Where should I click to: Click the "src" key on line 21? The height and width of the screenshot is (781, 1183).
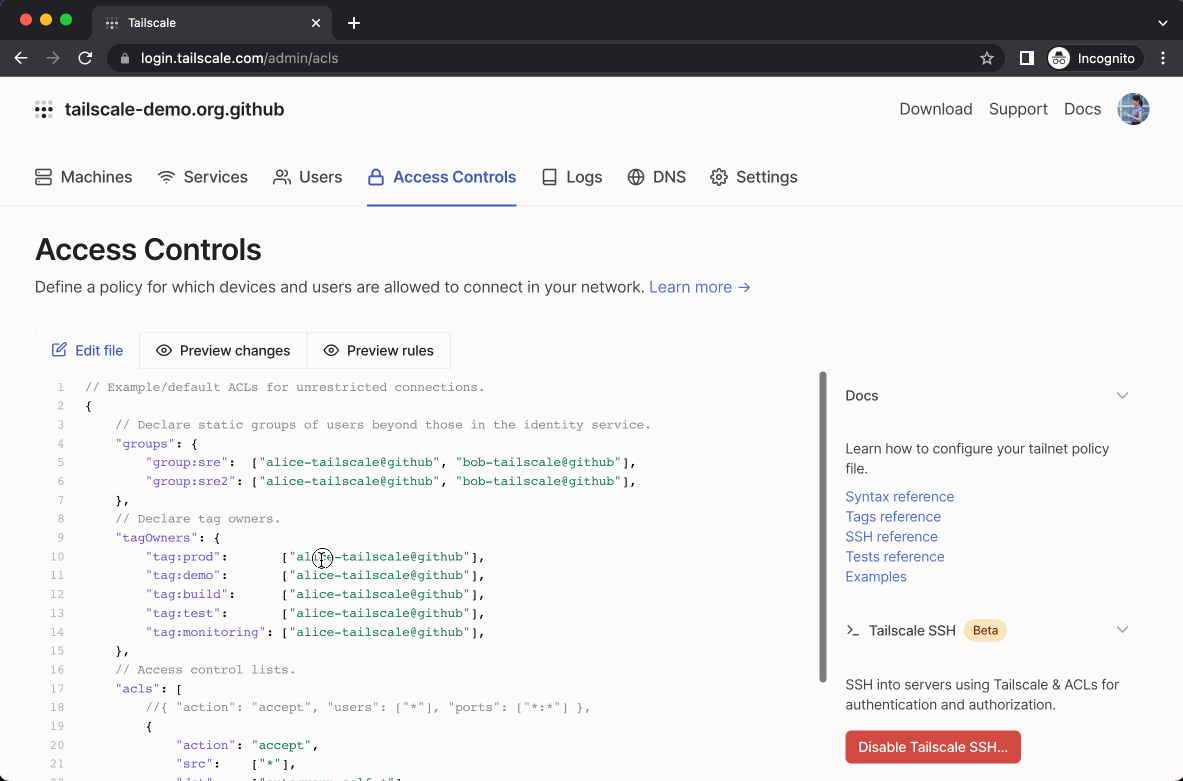195,764
